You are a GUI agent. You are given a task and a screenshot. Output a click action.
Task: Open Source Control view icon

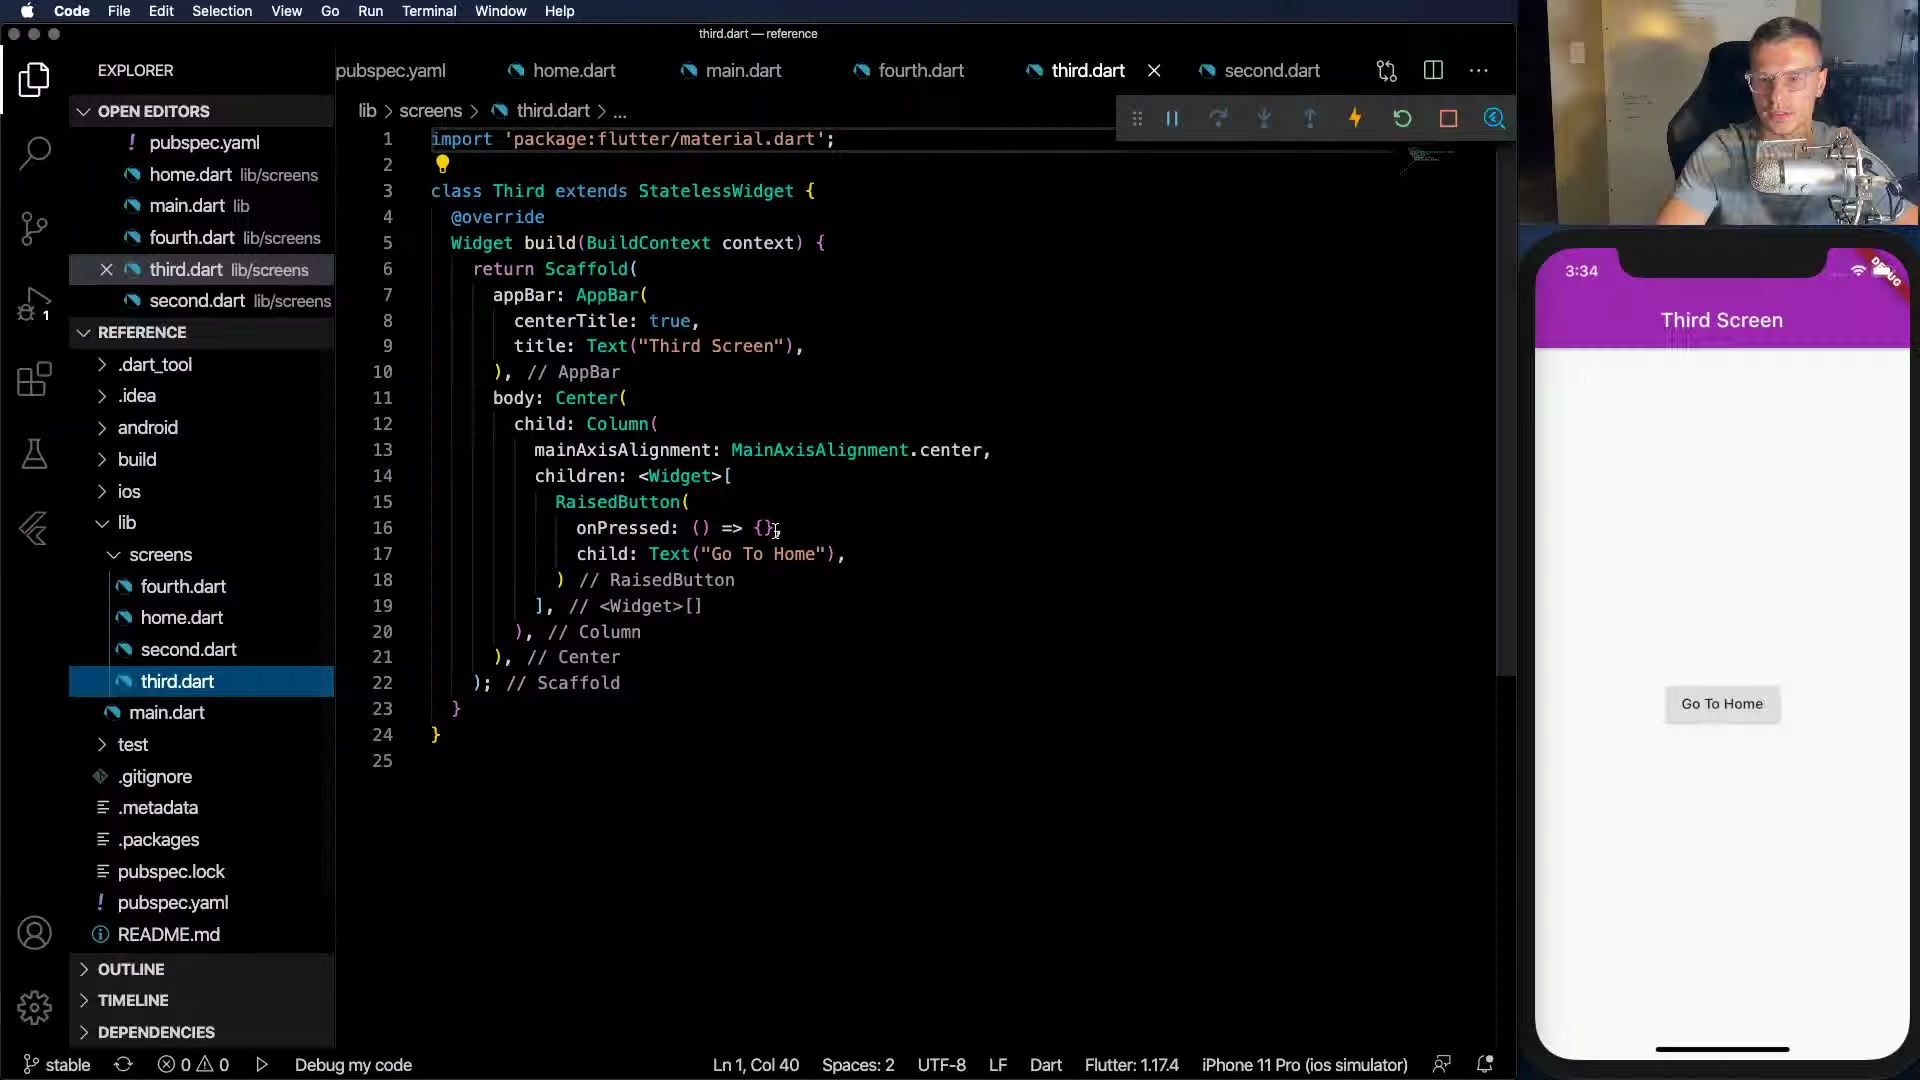35,228
